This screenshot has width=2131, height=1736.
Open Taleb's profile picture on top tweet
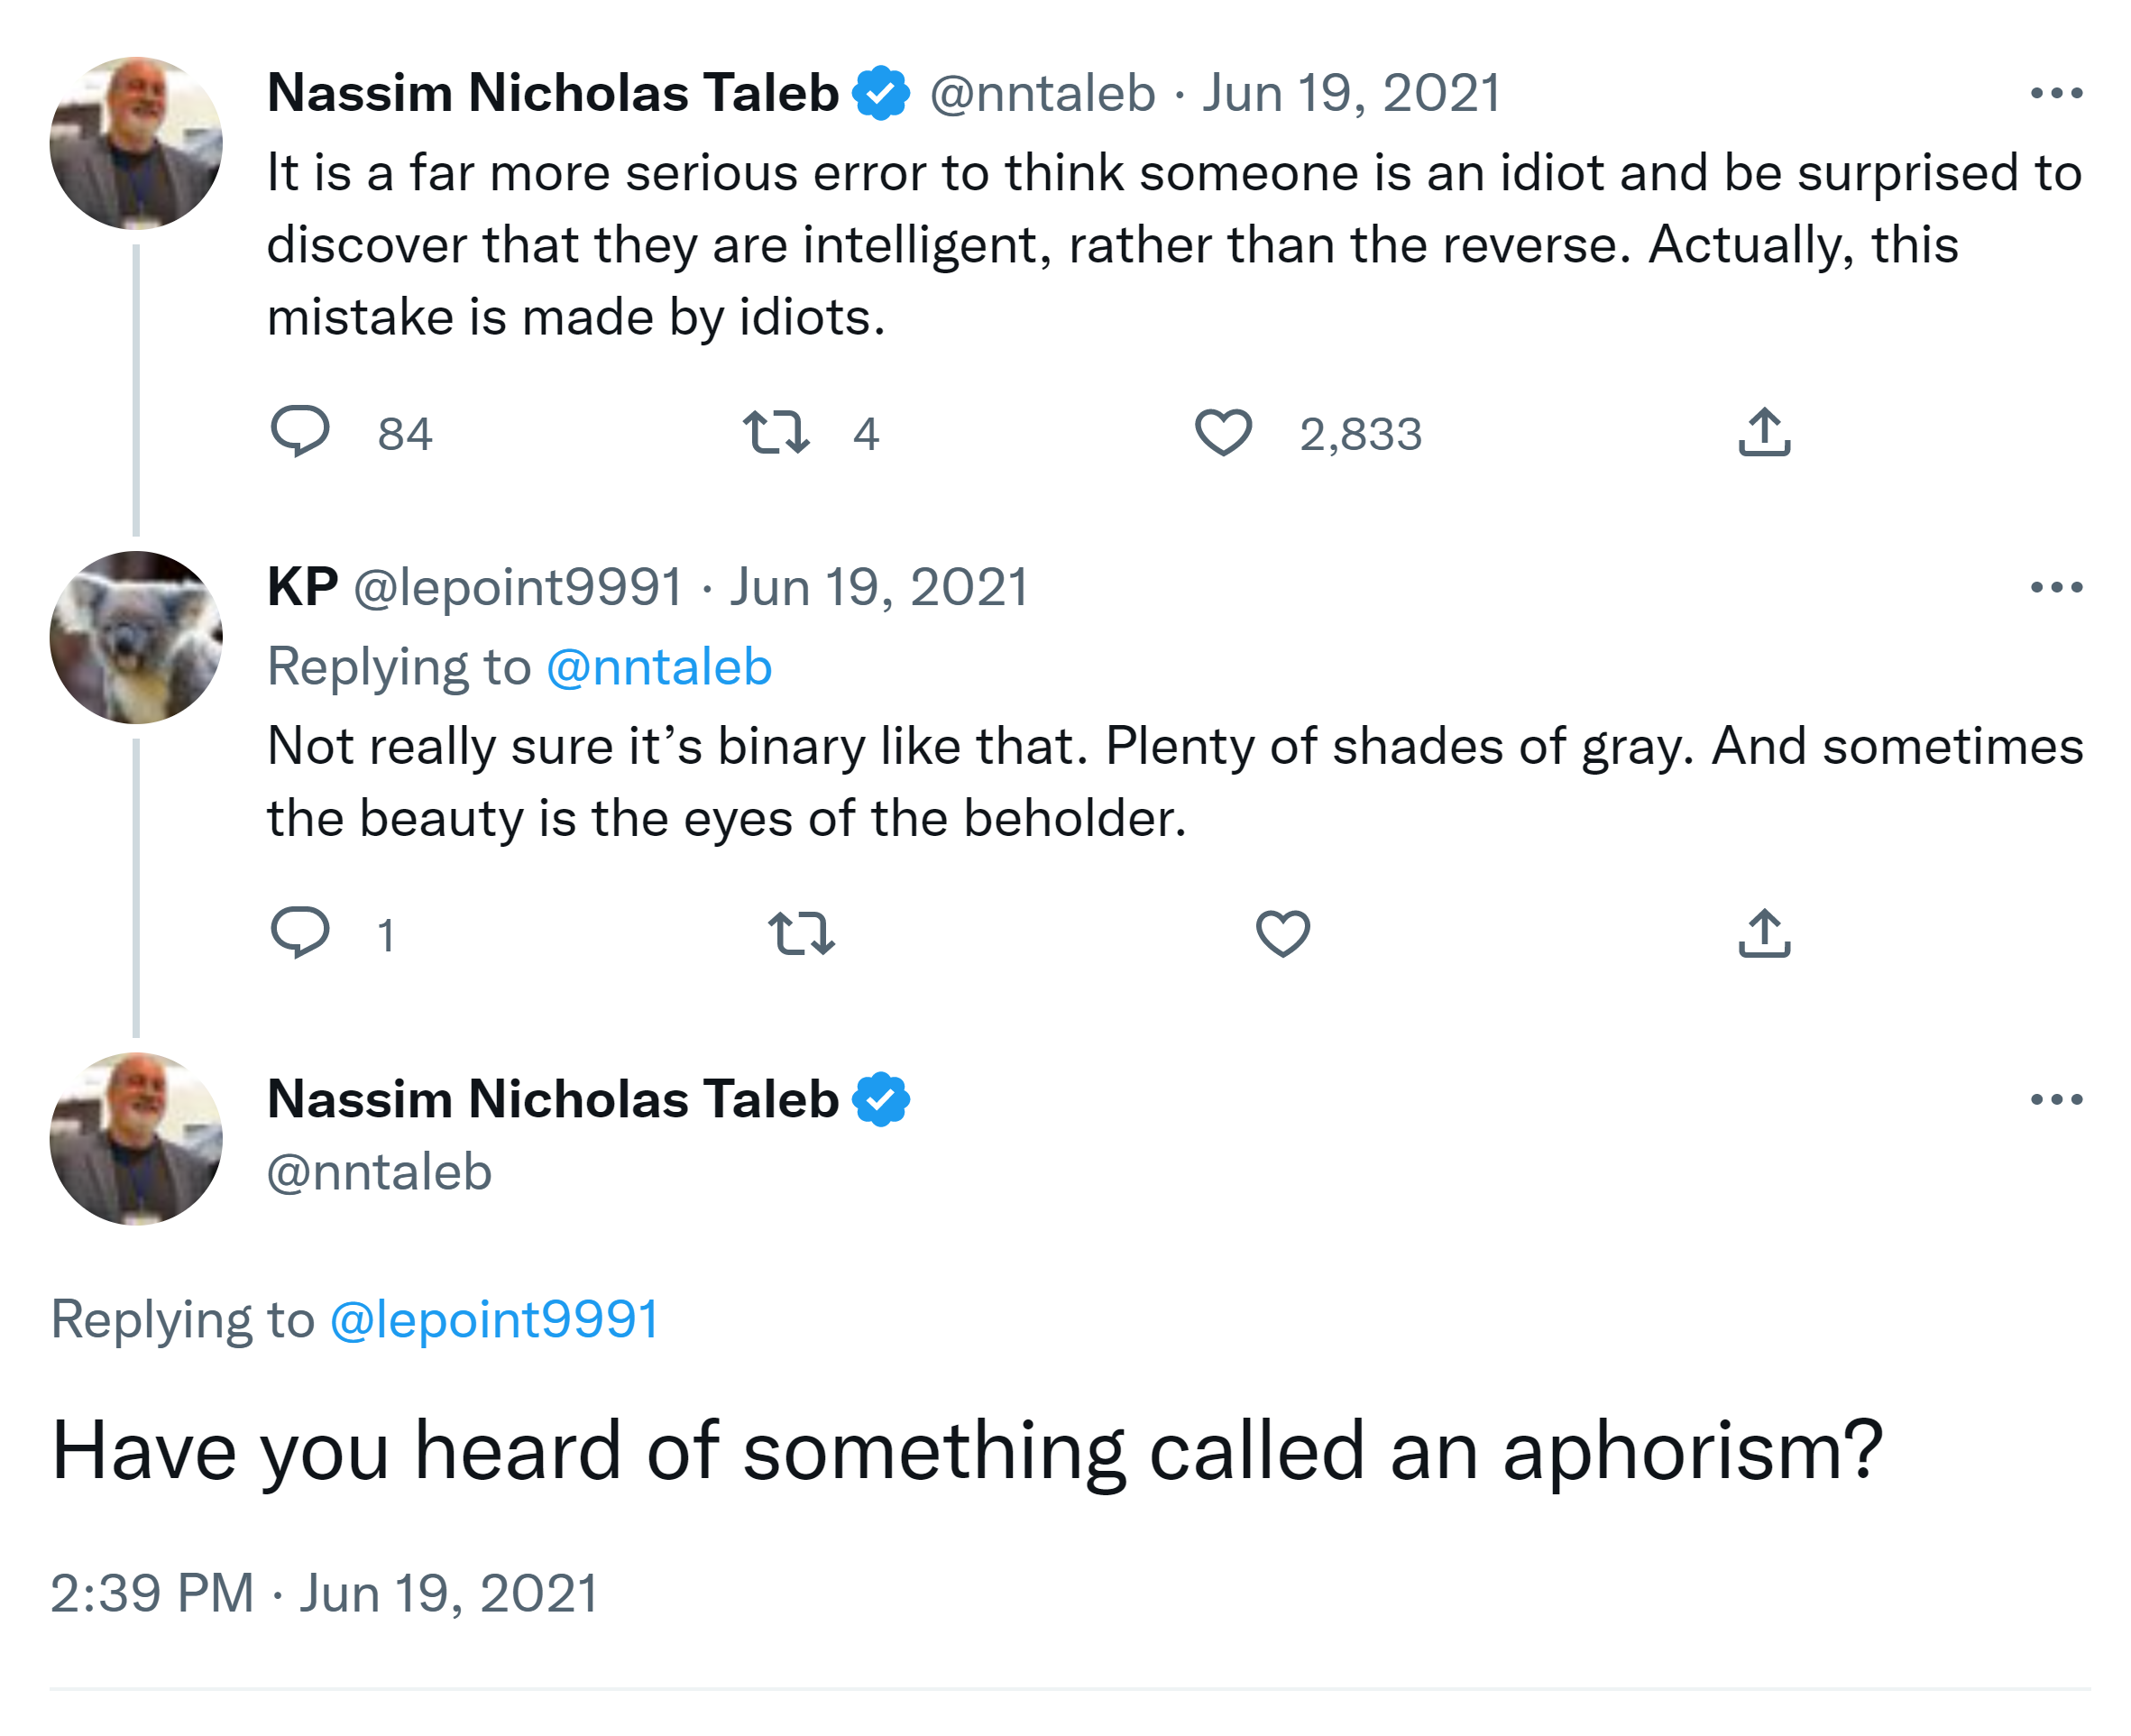pyautogui.click(x=136, y=143)
